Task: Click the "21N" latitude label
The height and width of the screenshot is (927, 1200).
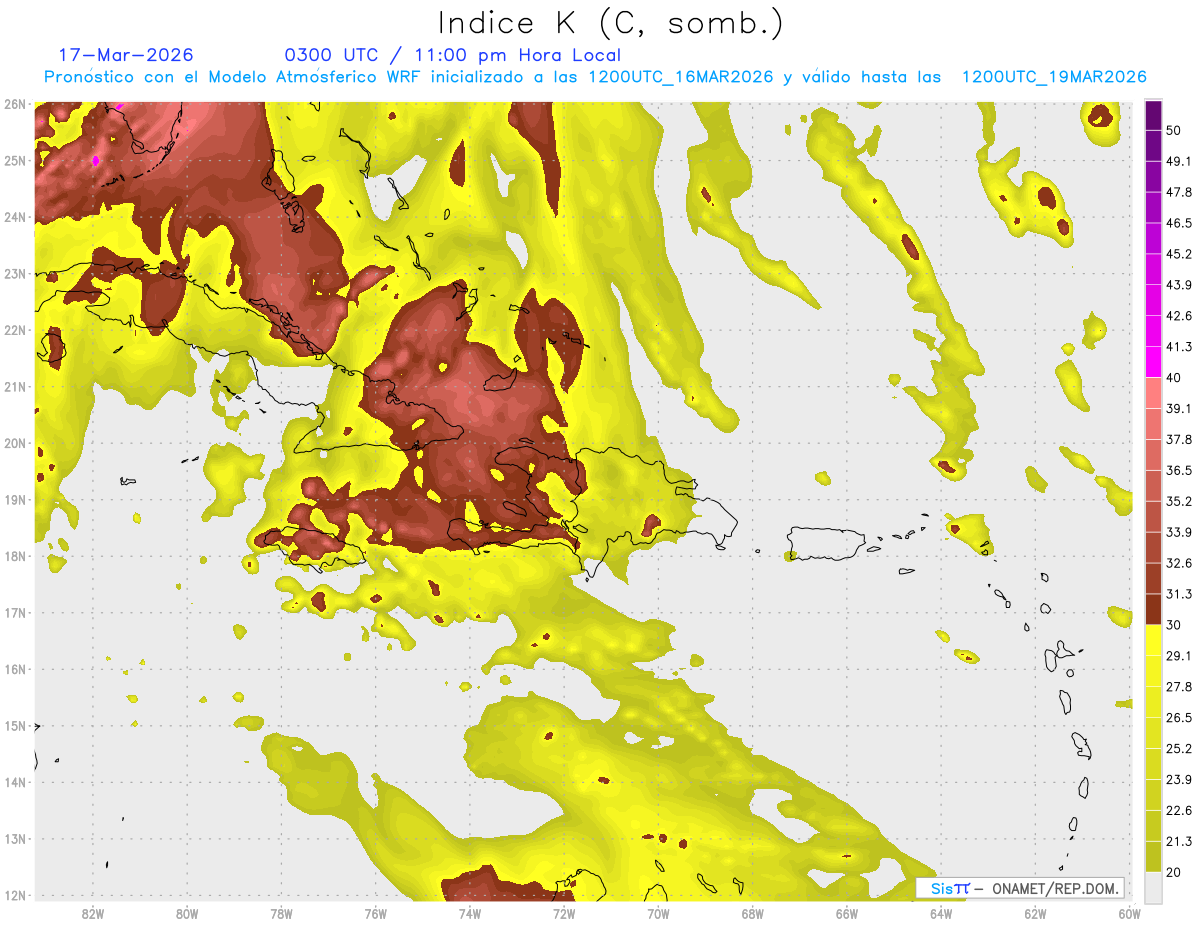Action: tap(15, 386)
